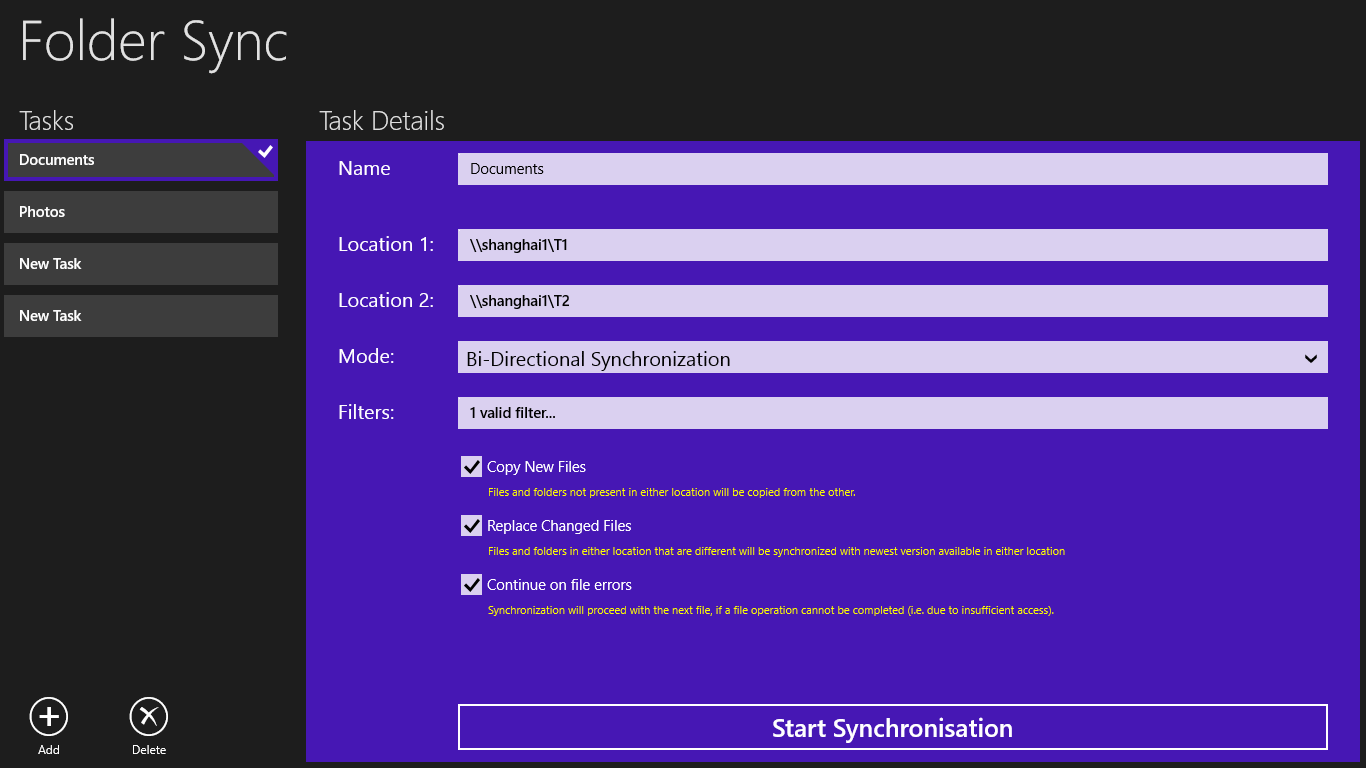Expand the Filters field showing 1 valid filter
Viewport: 1366px width, 768px height.
[x=892, y=412]
